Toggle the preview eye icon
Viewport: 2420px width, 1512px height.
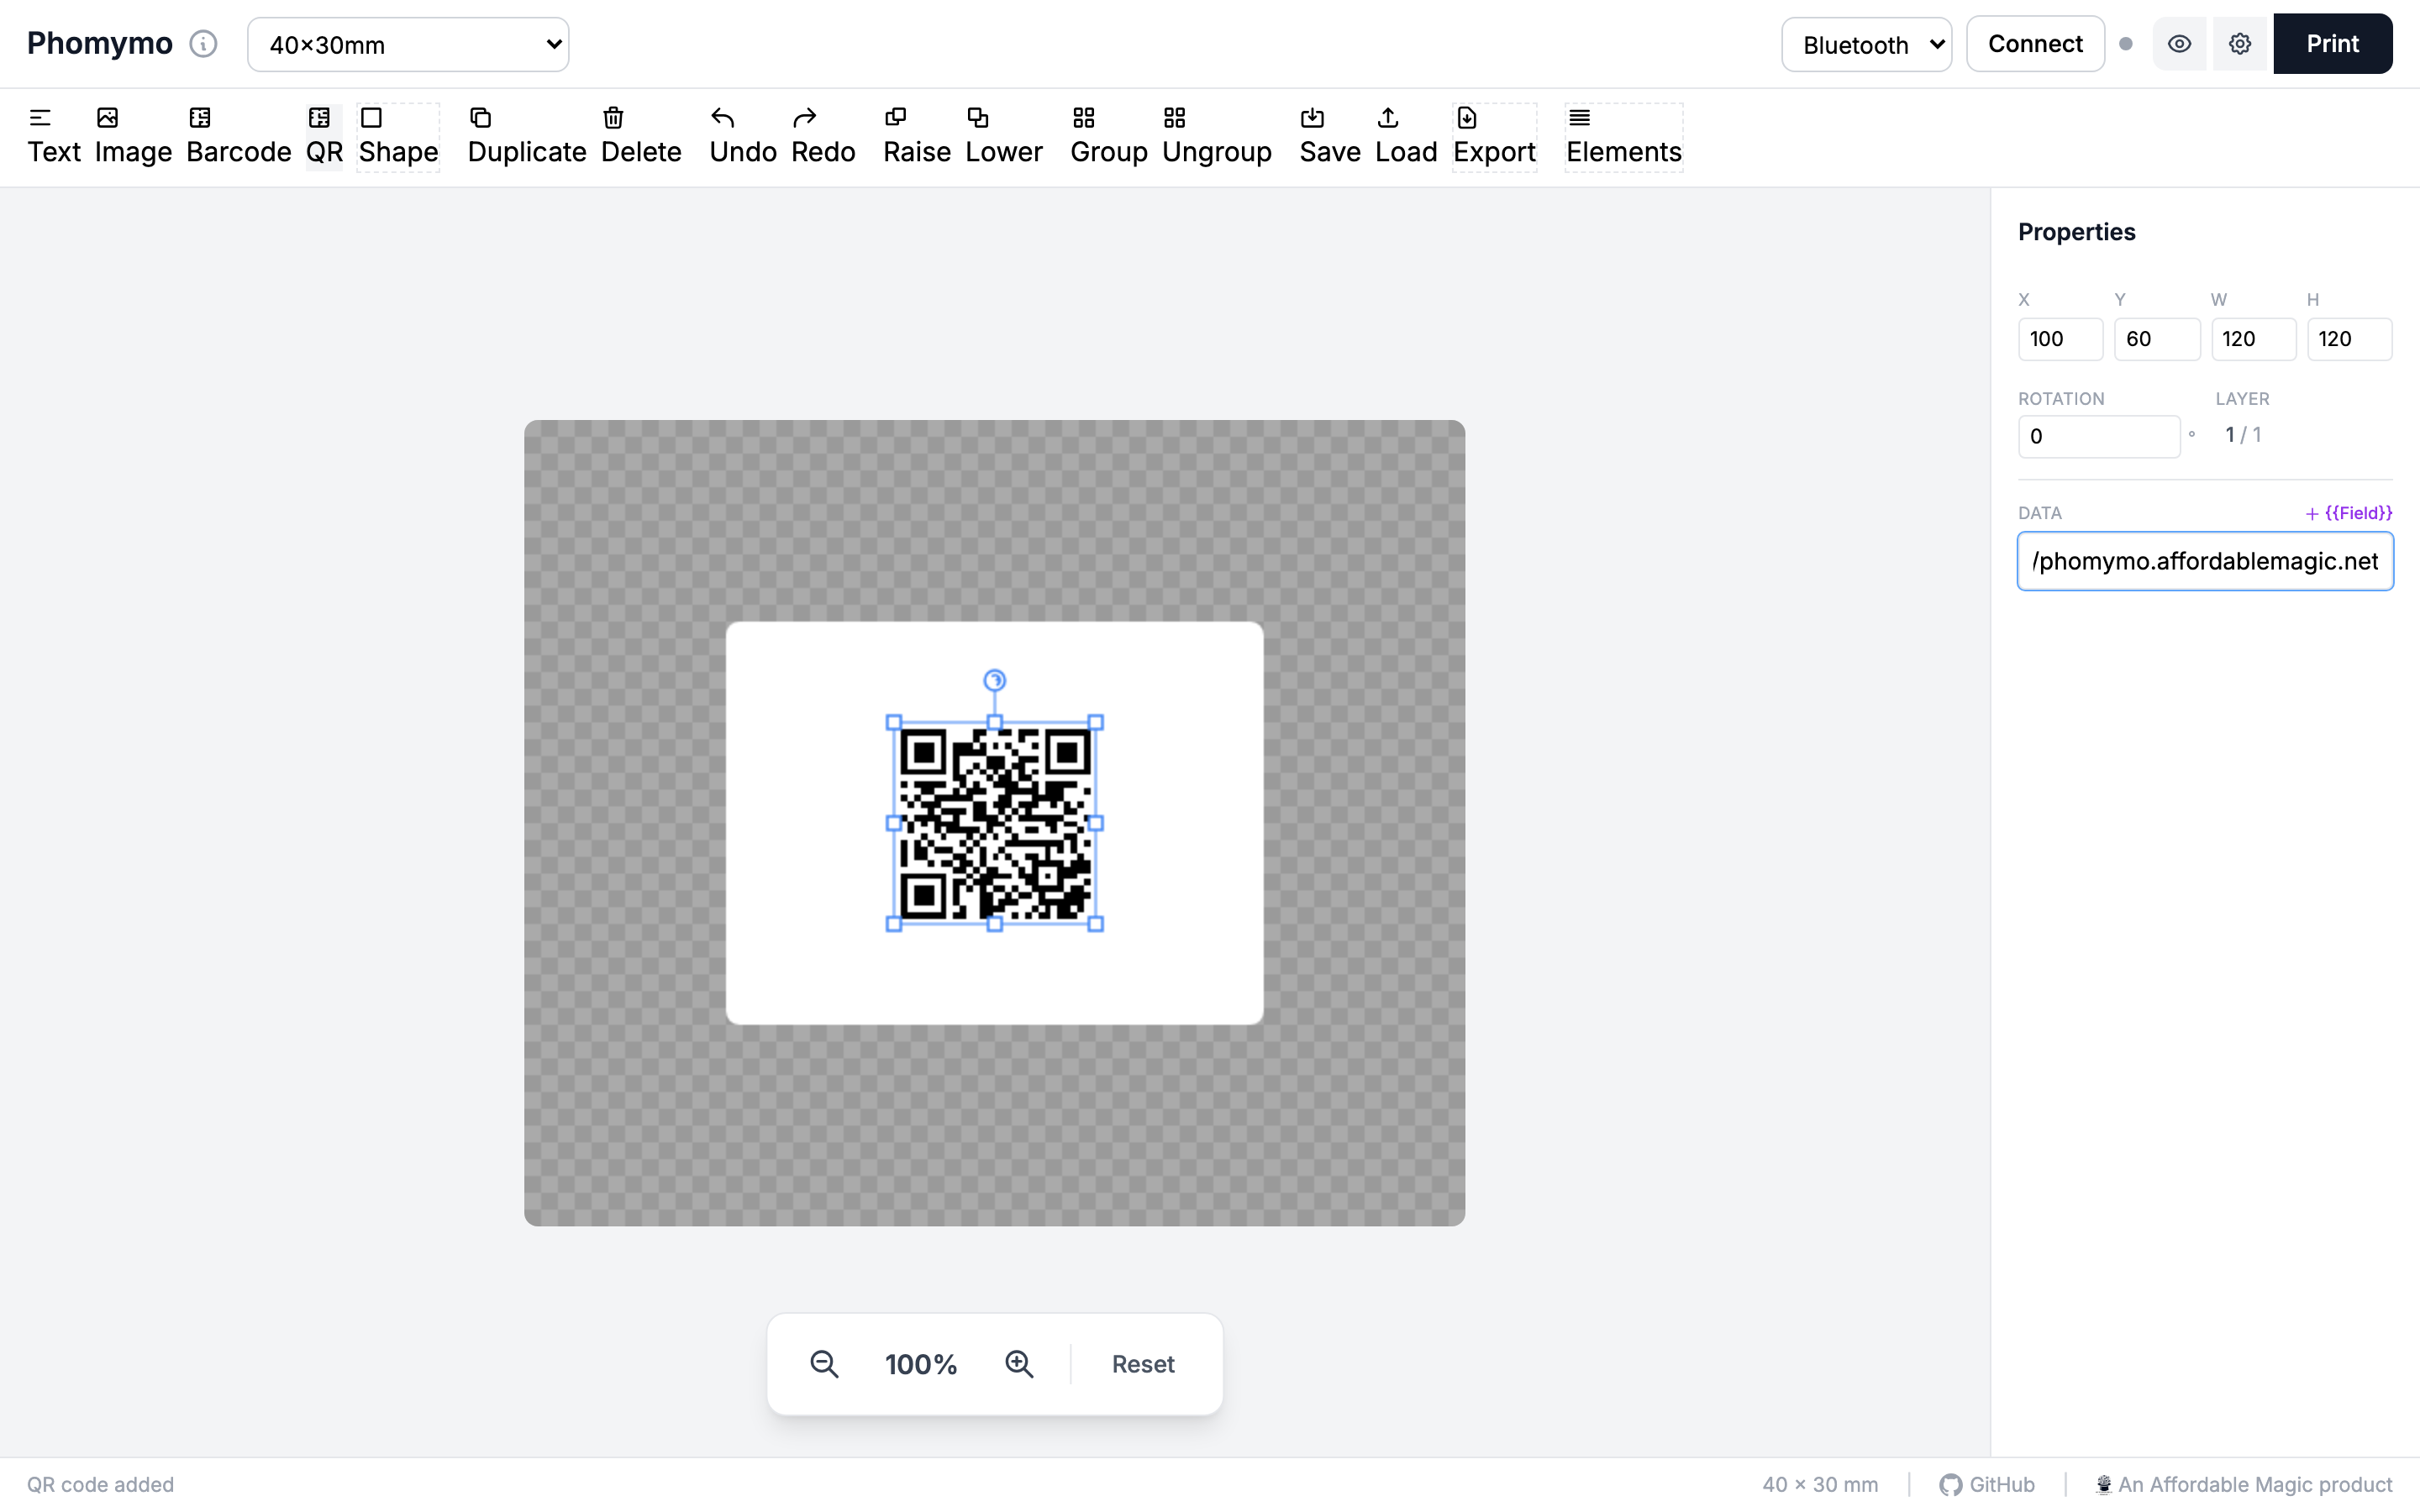click(2180, 43)
